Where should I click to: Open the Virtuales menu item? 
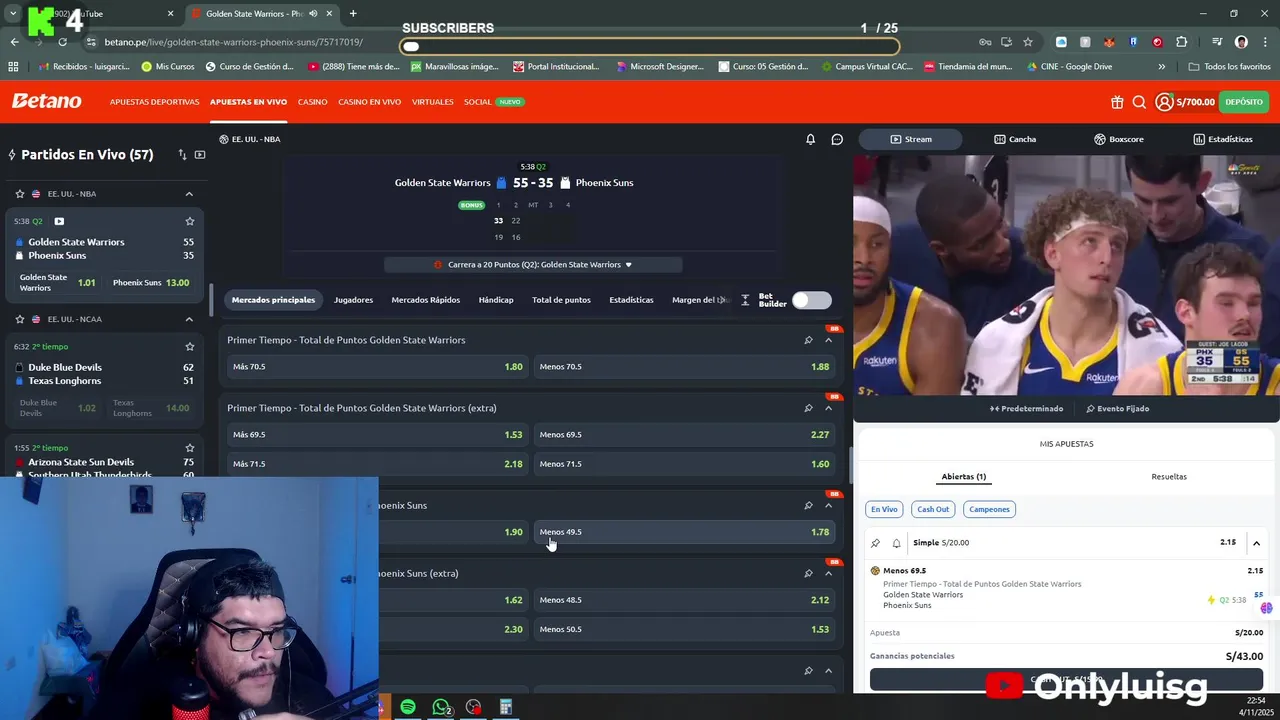click(433, 102)
